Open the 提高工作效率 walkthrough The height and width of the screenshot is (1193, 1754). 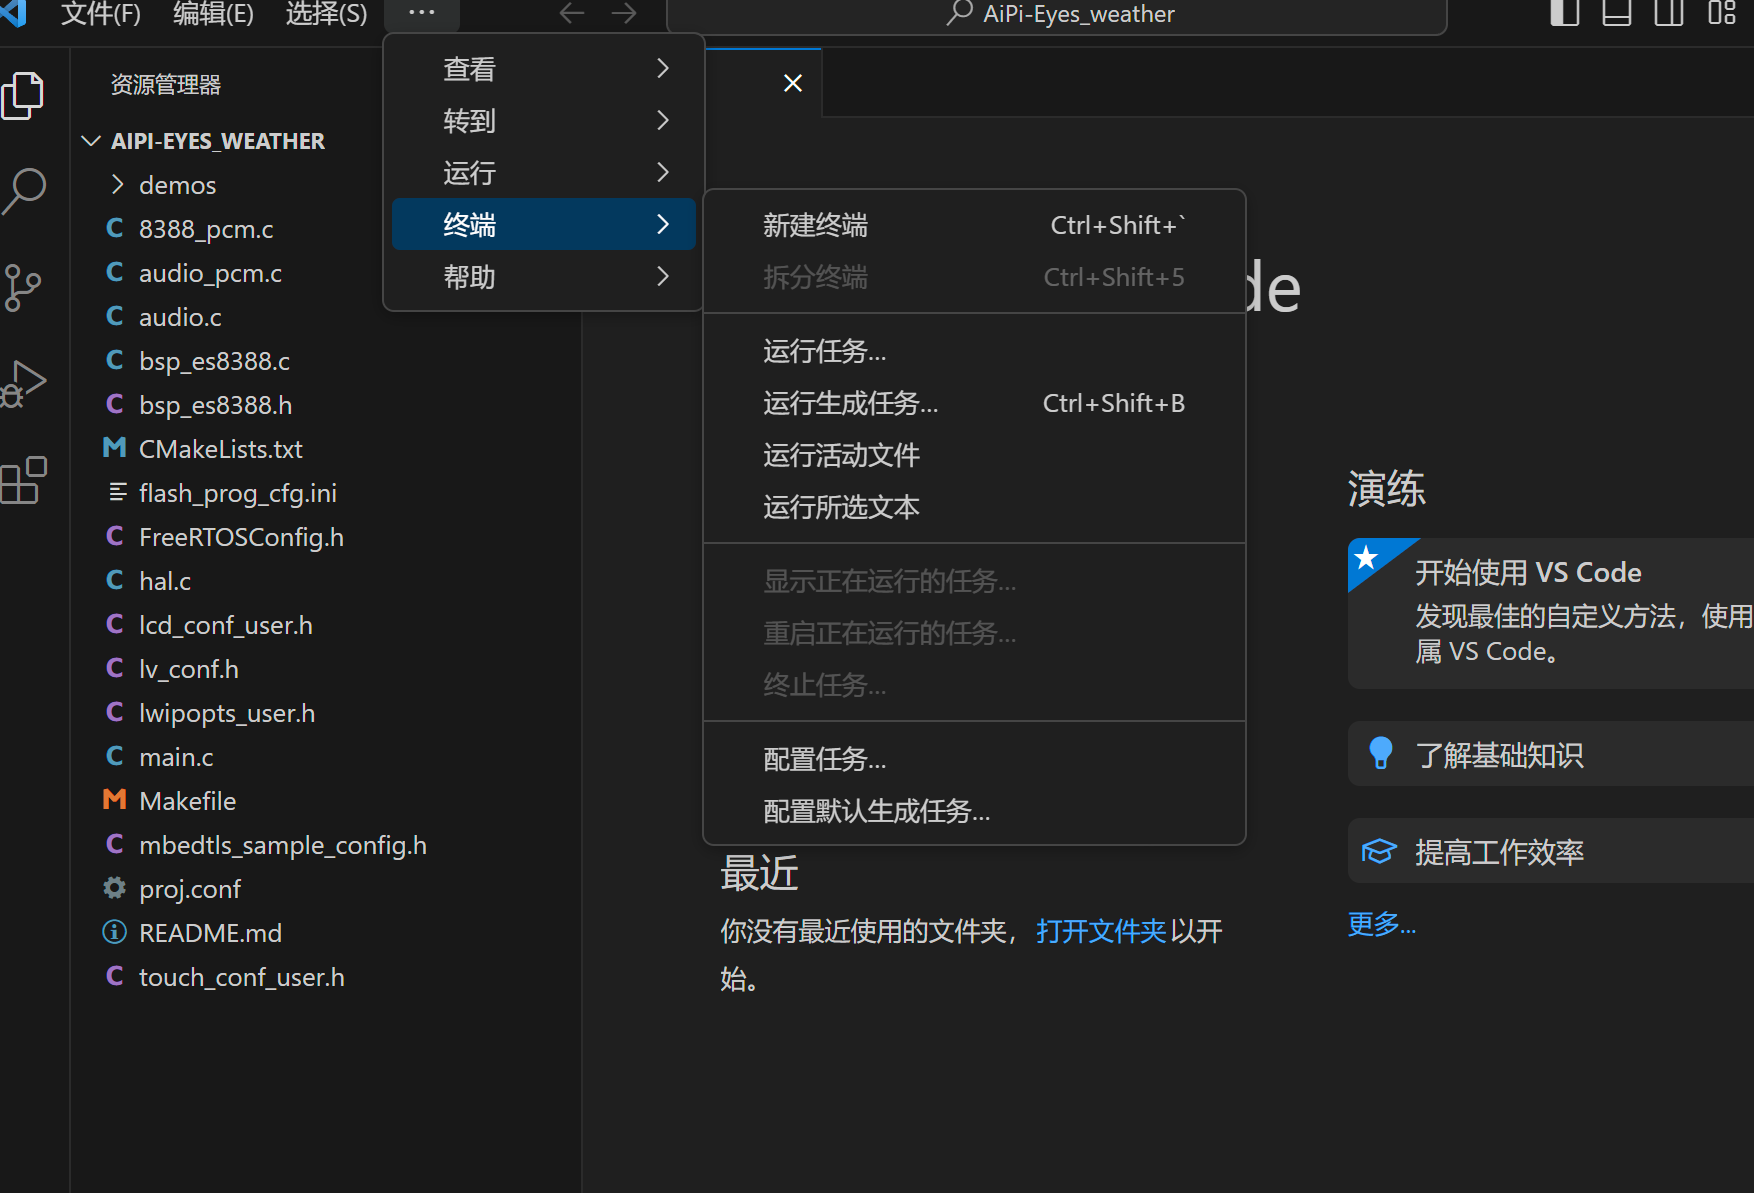(x=1551, y=851)
